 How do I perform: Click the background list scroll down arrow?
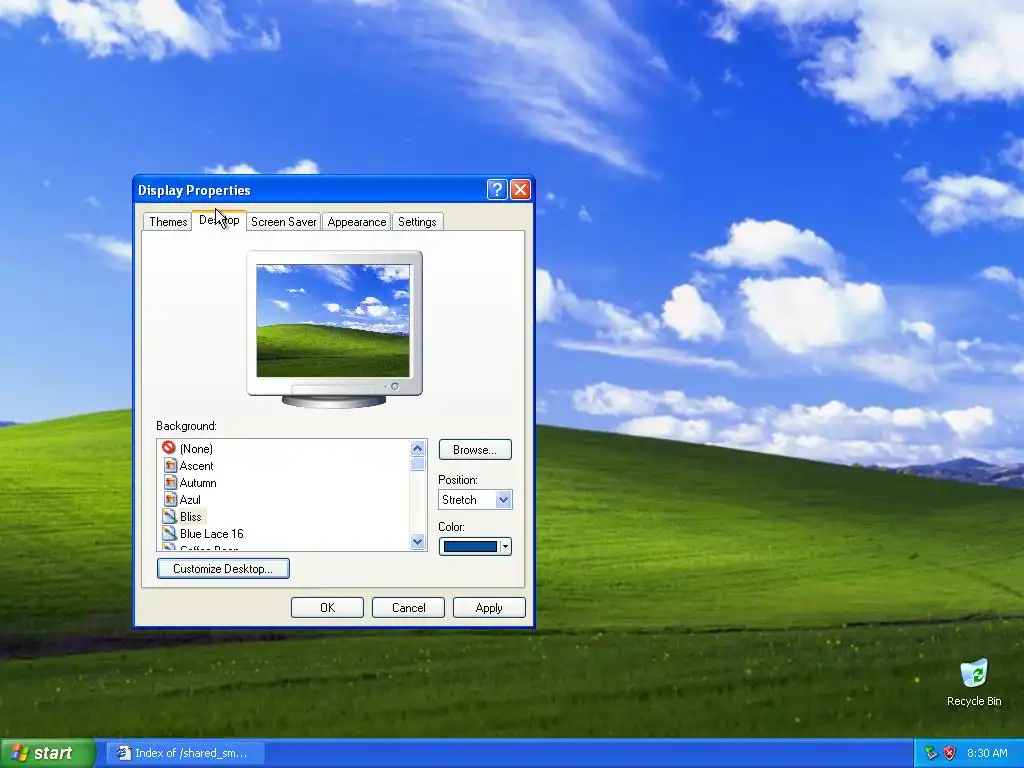418,541
